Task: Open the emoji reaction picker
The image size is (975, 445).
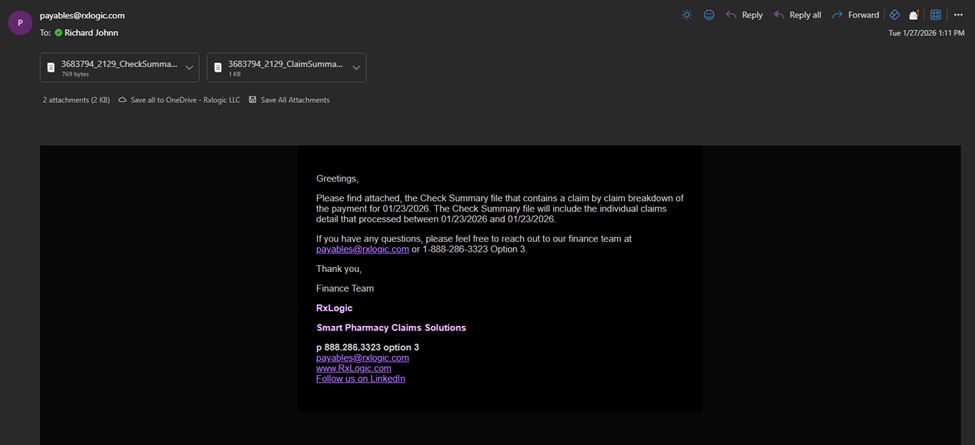Action: coord(709,15)
